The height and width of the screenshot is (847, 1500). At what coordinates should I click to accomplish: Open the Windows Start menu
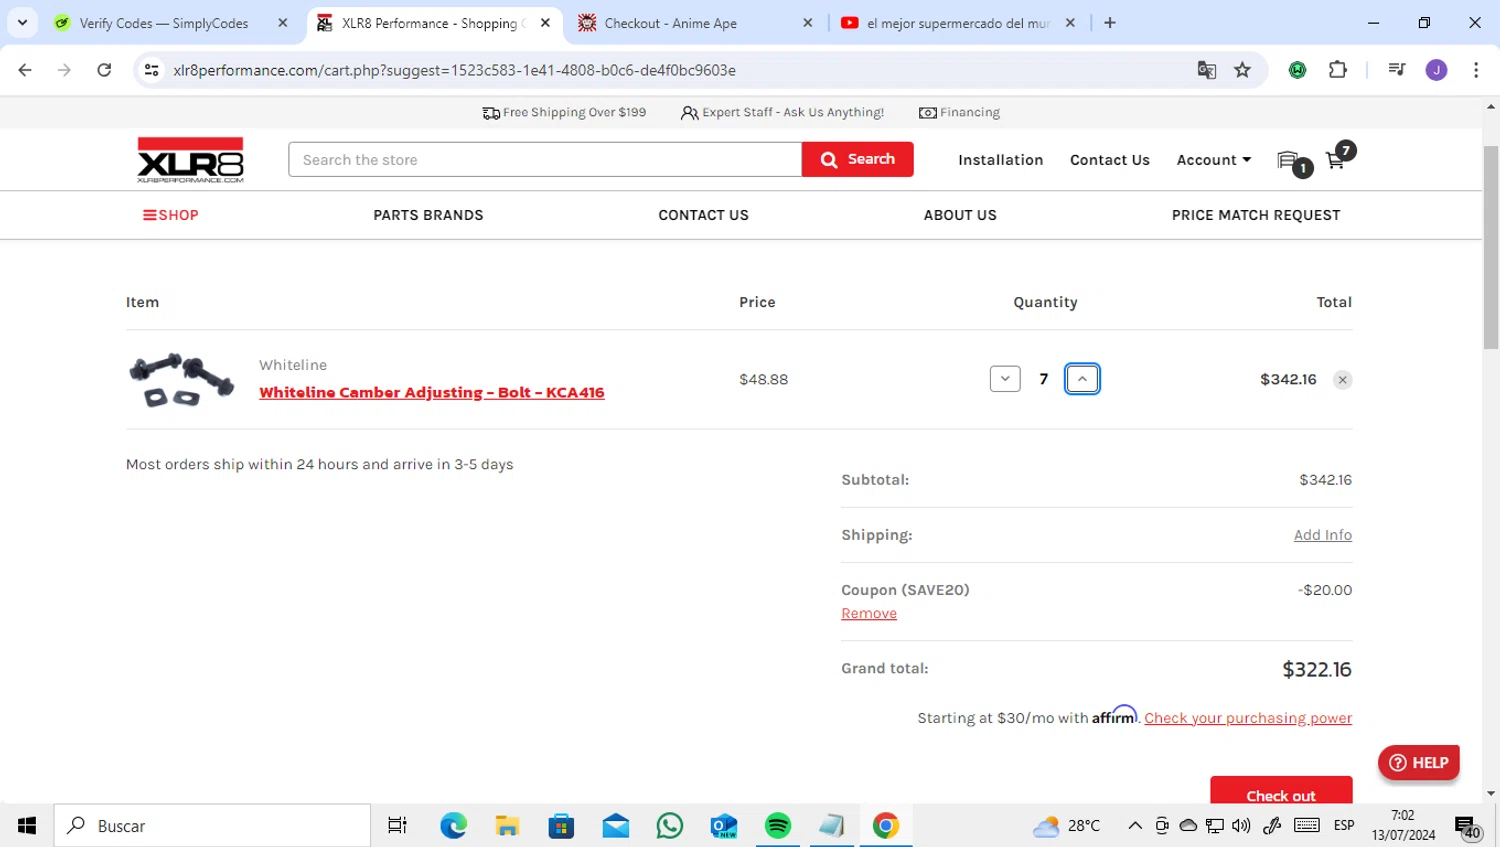[27, 826]
